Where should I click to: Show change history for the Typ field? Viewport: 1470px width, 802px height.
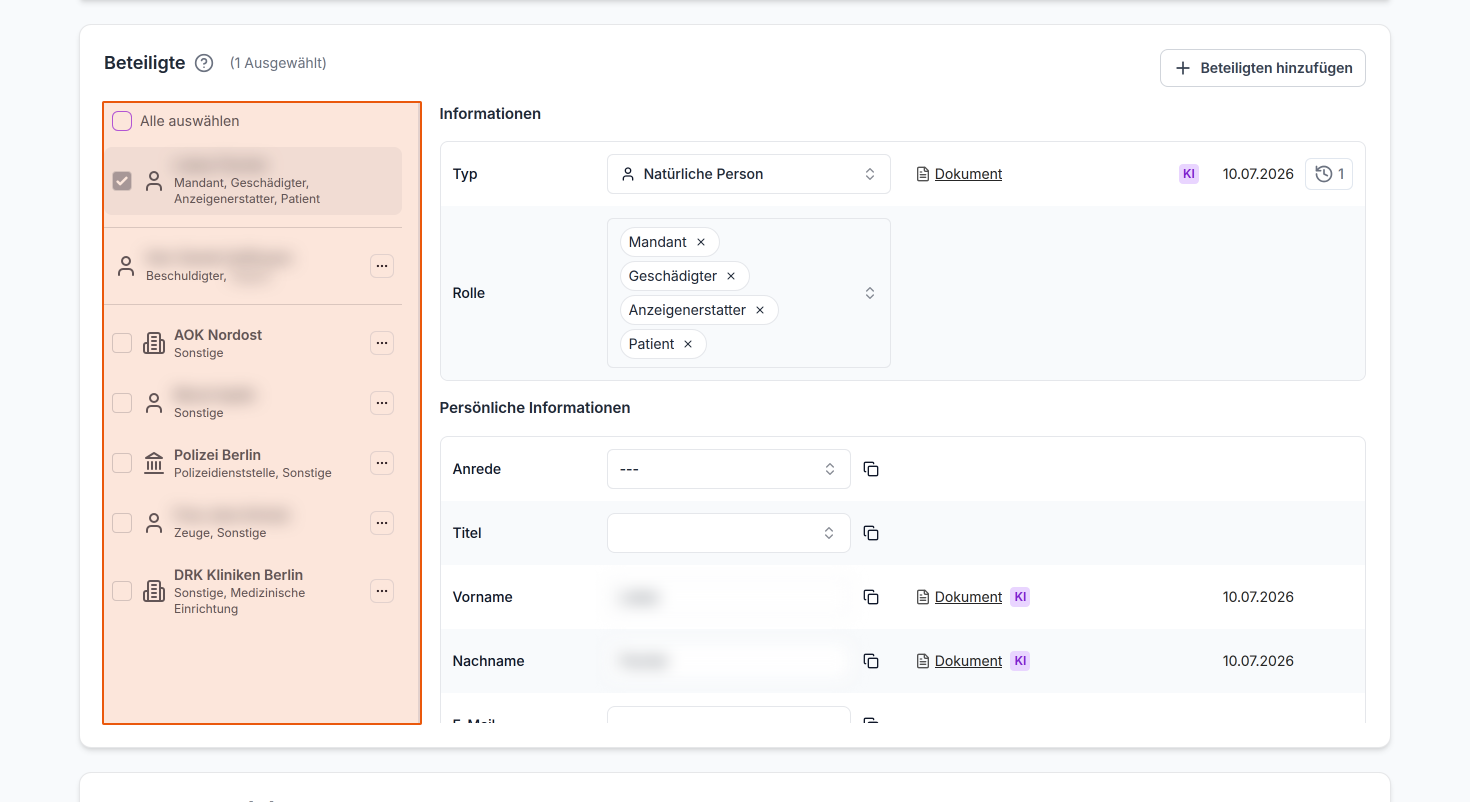(x=1329, y=174)
